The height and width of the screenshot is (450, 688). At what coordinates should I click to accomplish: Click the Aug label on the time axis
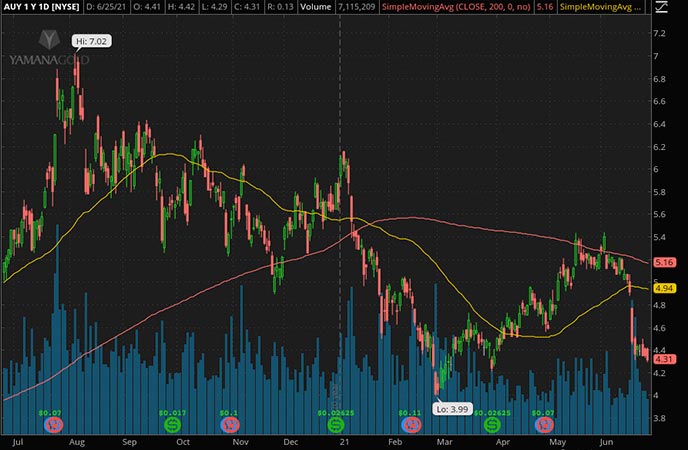(x=77, y=442)
